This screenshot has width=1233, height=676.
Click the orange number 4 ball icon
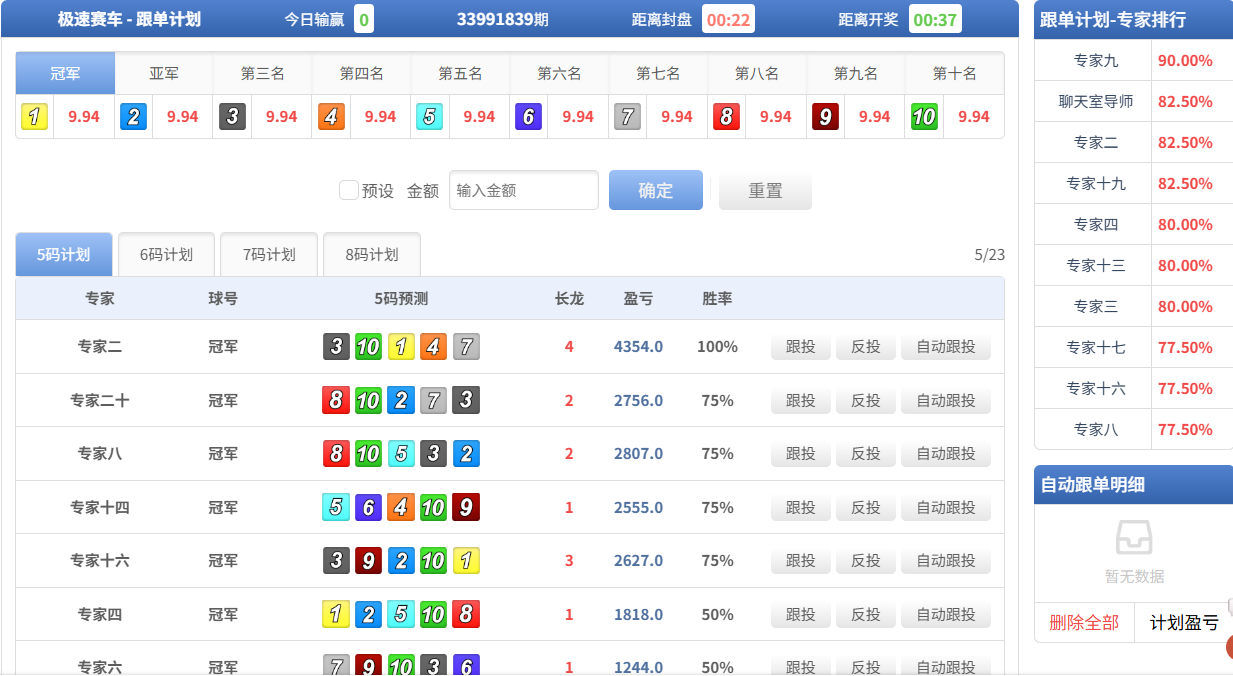330,117
